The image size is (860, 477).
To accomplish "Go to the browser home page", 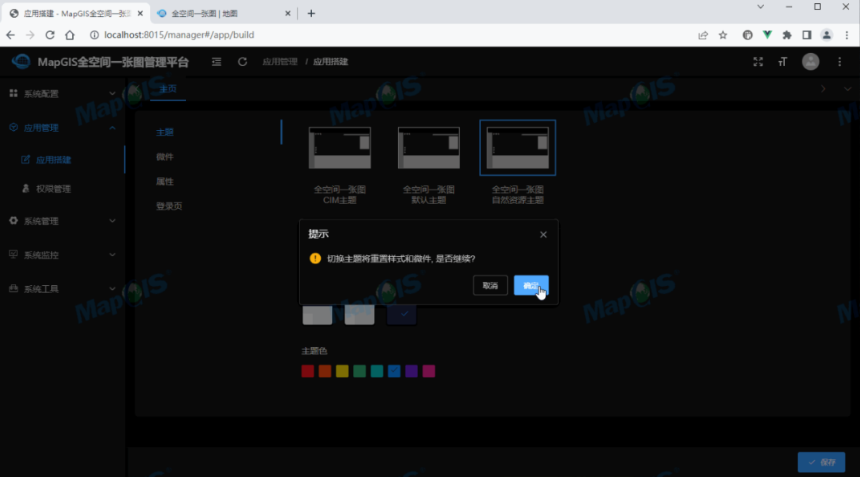I will (x=70, y=35).
